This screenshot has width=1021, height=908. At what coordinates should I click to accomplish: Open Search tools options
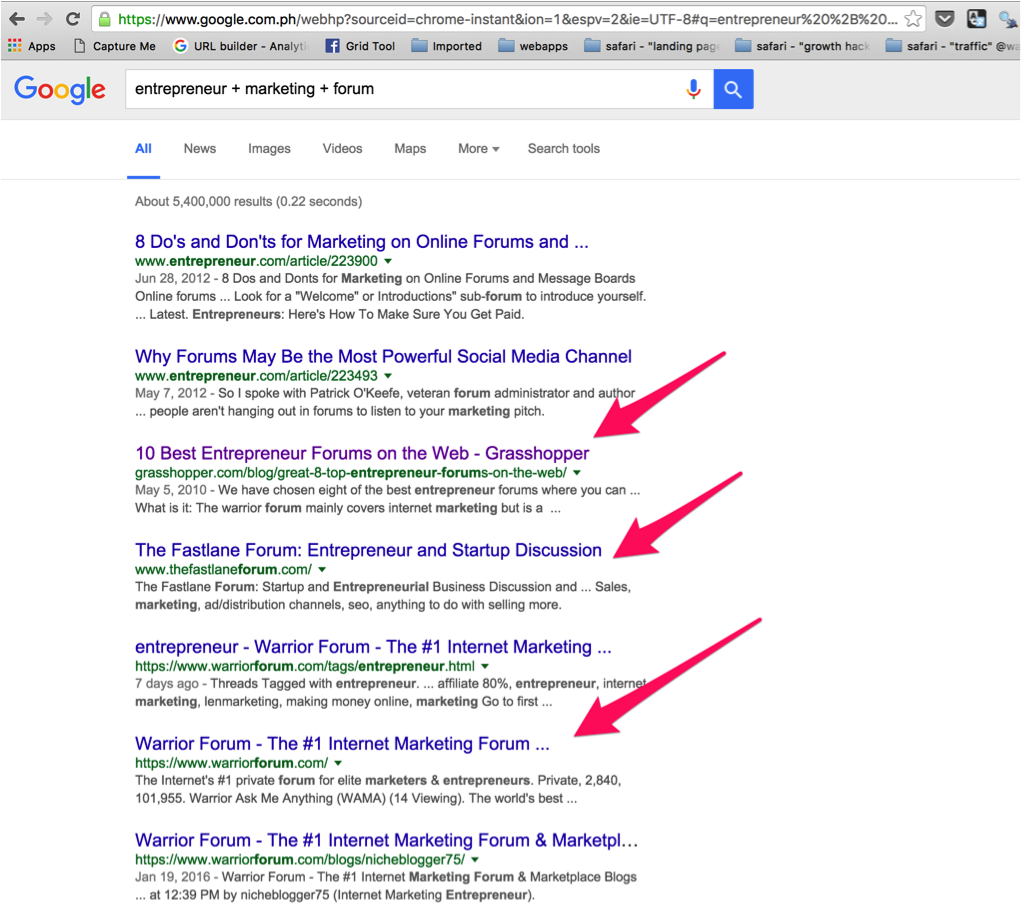563,149
